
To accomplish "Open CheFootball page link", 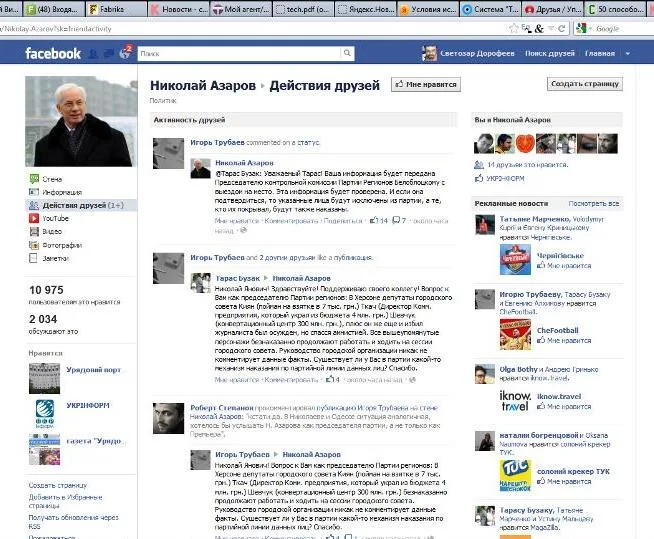I will click(557, 330).
